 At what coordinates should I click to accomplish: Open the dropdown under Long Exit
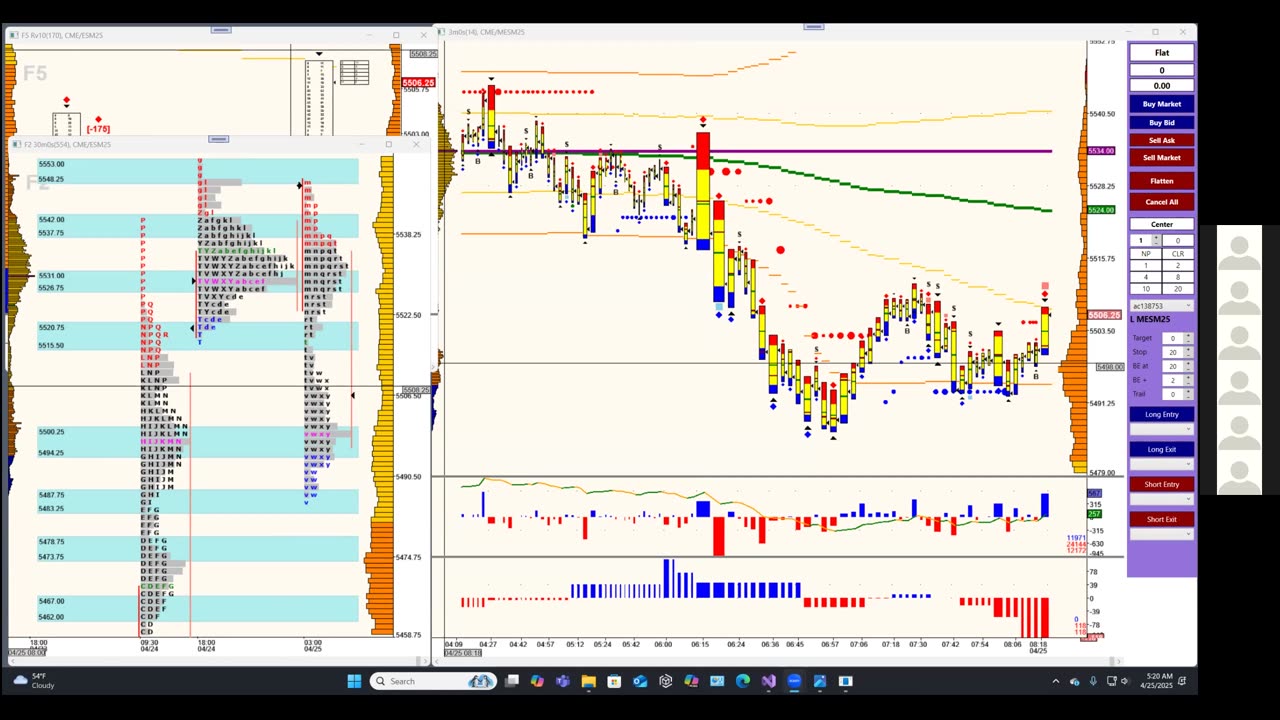[x=1161, y=464]
